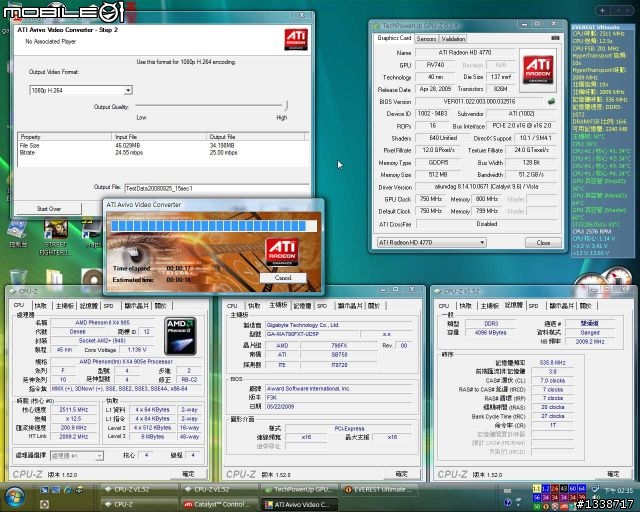The image size is (640, 512).
Task: Open SPD tab in middle CPU-Z window
Action: (322, 305)
